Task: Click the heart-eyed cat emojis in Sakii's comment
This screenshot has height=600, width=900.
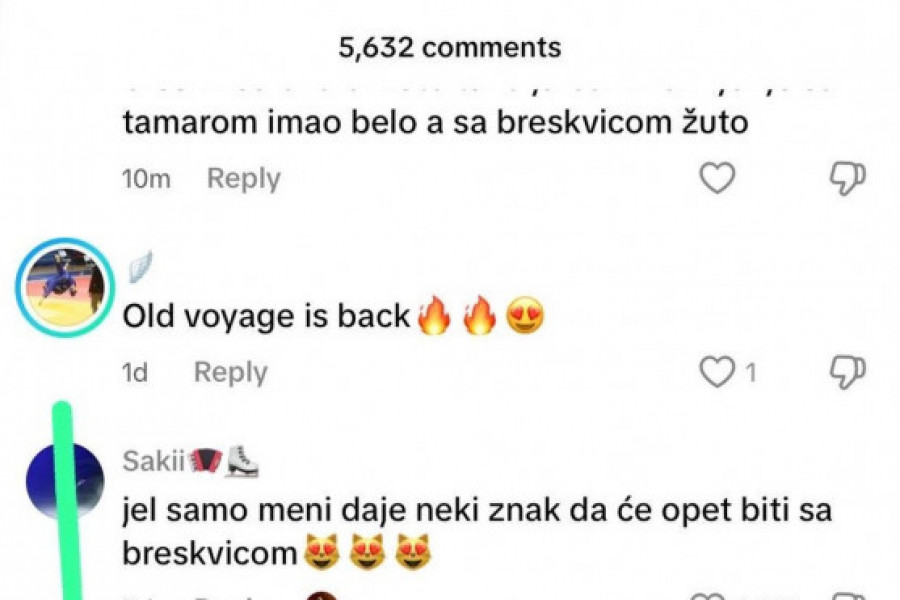Action: [x=367, y=552]
